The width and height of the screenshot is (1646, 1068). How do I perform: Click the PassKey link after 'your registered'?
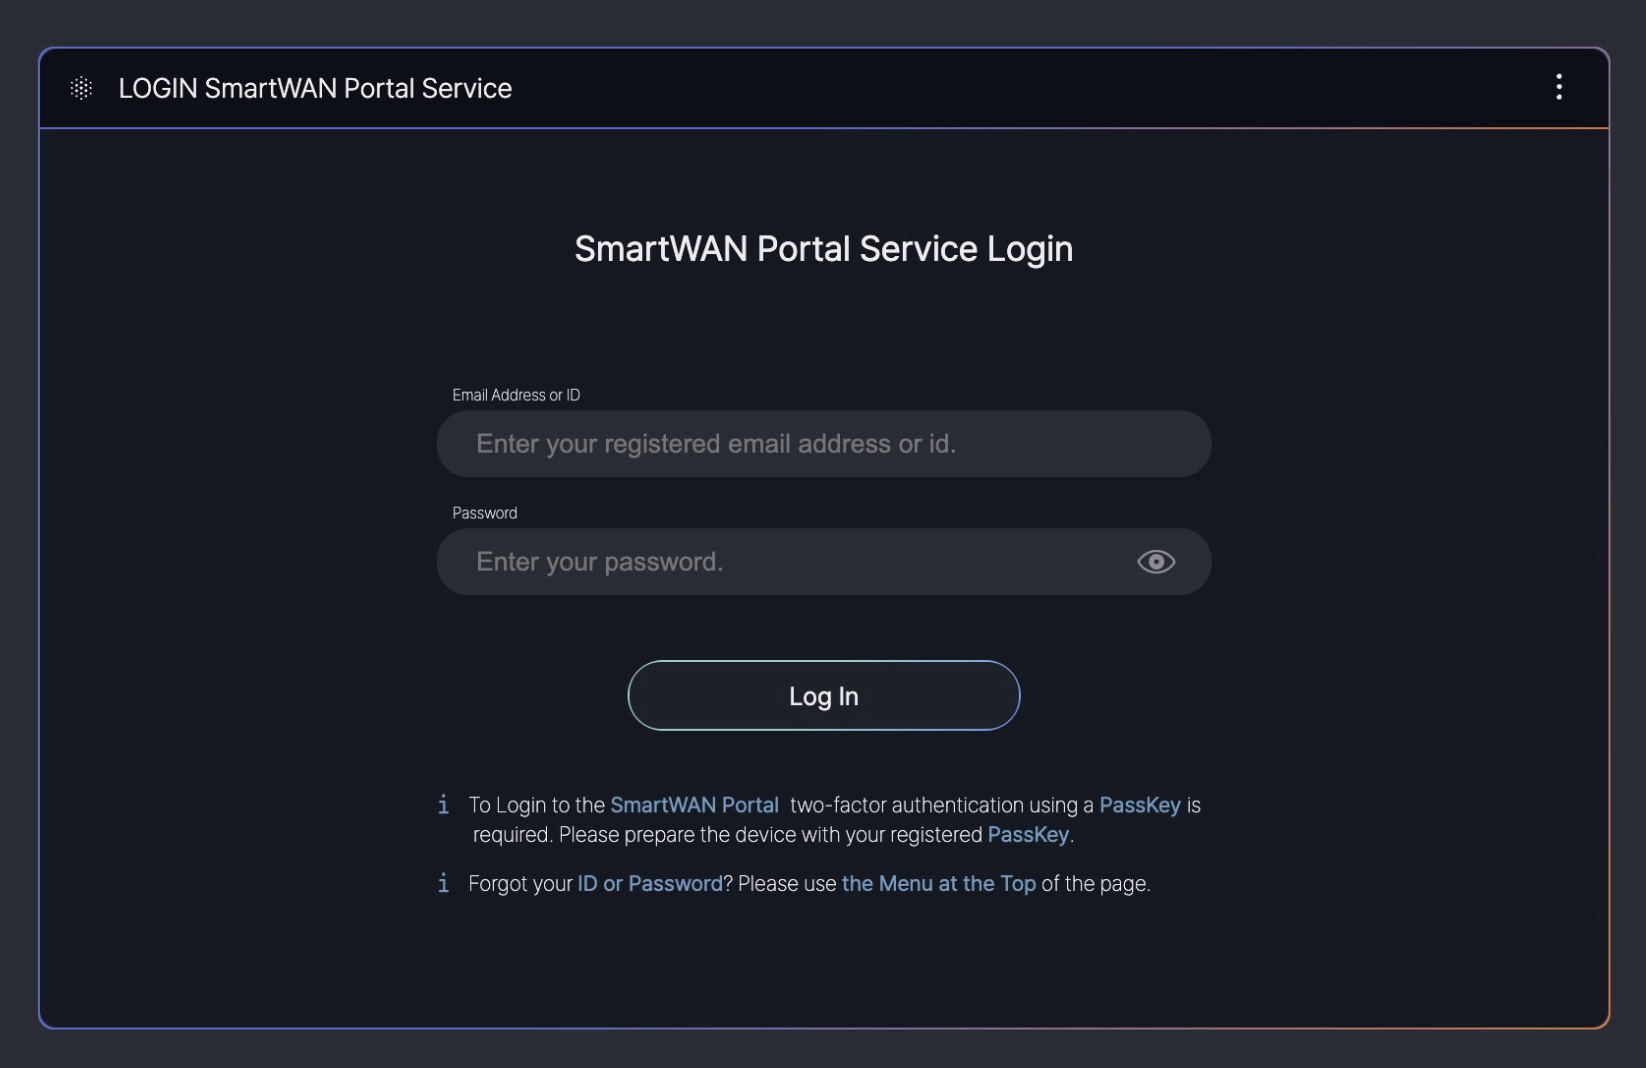coord(1028,835)
